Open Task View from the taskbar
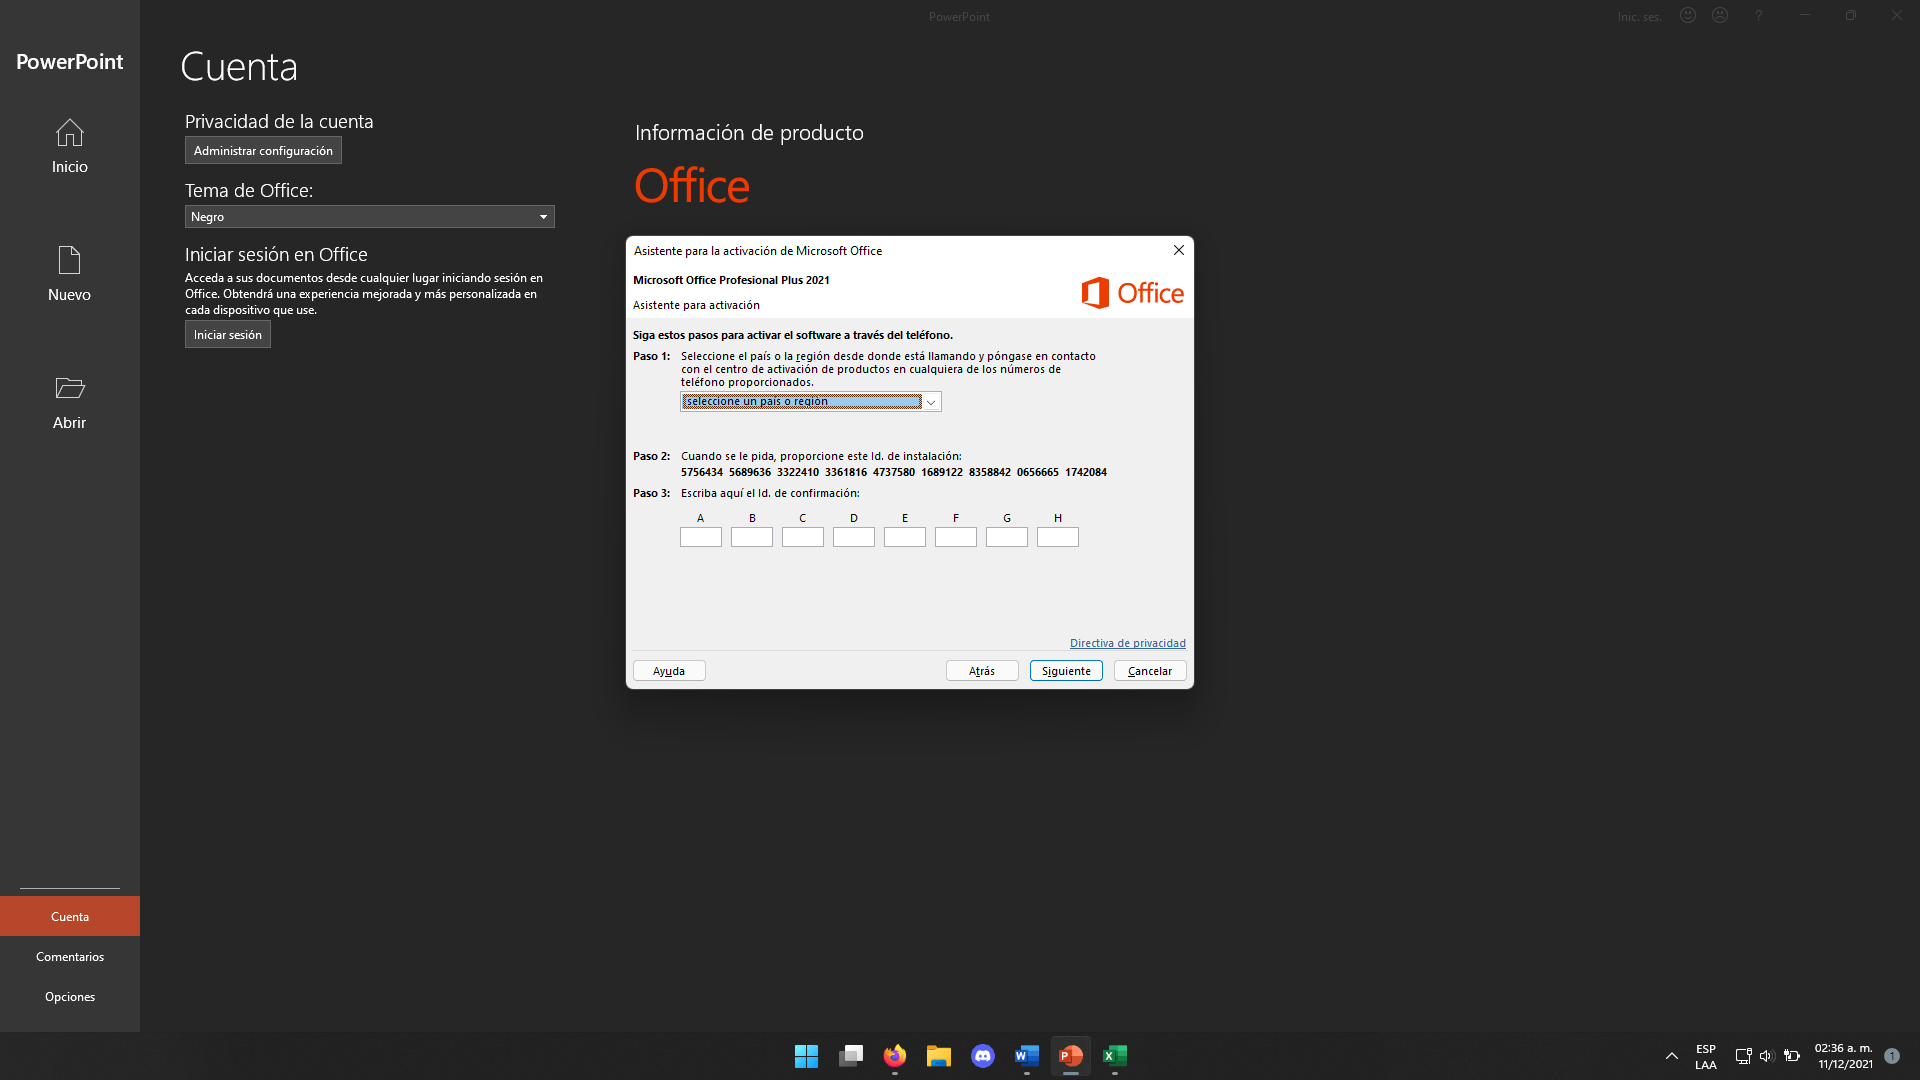The image size is (1920, 1080). [x=851, y=1055]
